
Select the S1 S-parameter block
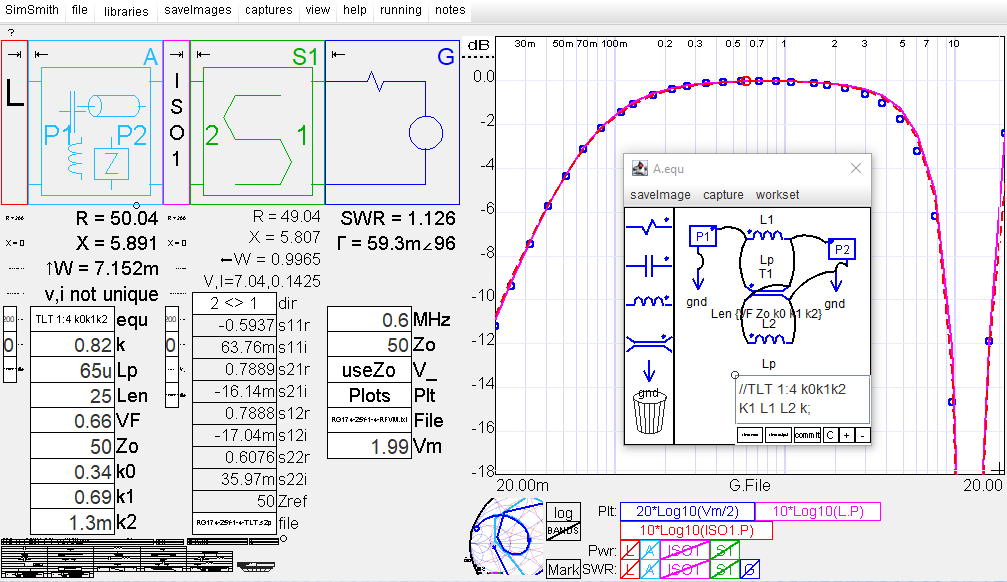point(257,122)
